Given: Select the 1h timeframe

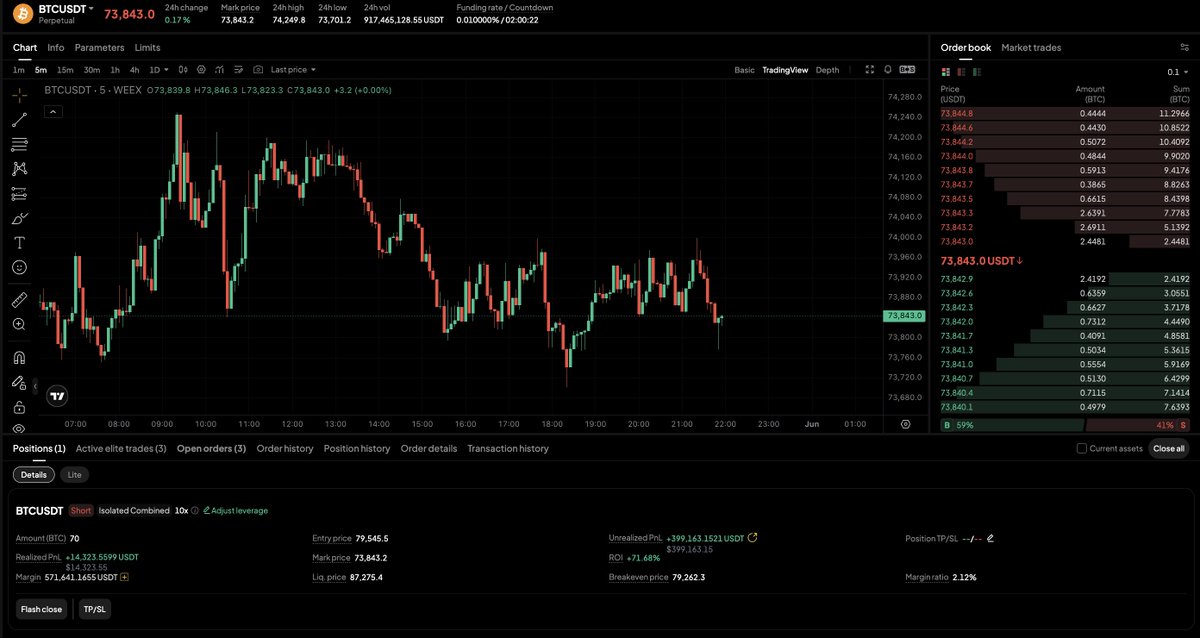Looking at the screenshot, I should pyautogui.click(x=115, y=70).
